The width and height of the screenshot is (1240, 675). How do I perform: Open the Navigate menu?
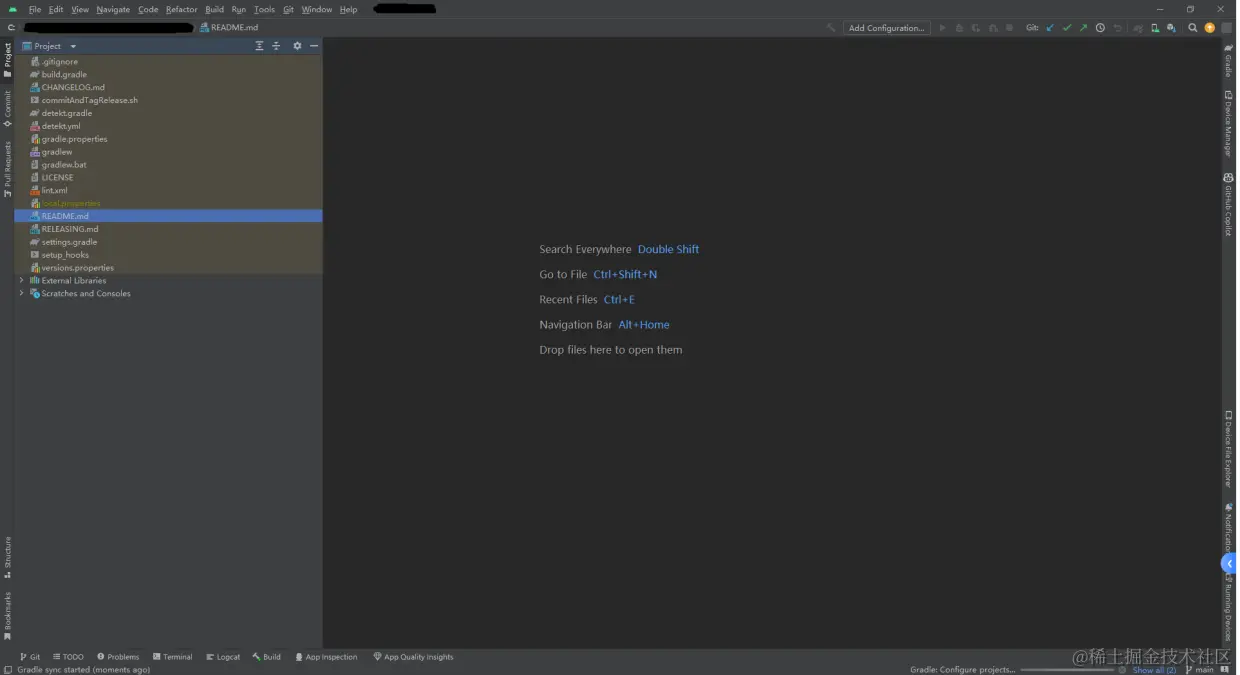[113, 9]
